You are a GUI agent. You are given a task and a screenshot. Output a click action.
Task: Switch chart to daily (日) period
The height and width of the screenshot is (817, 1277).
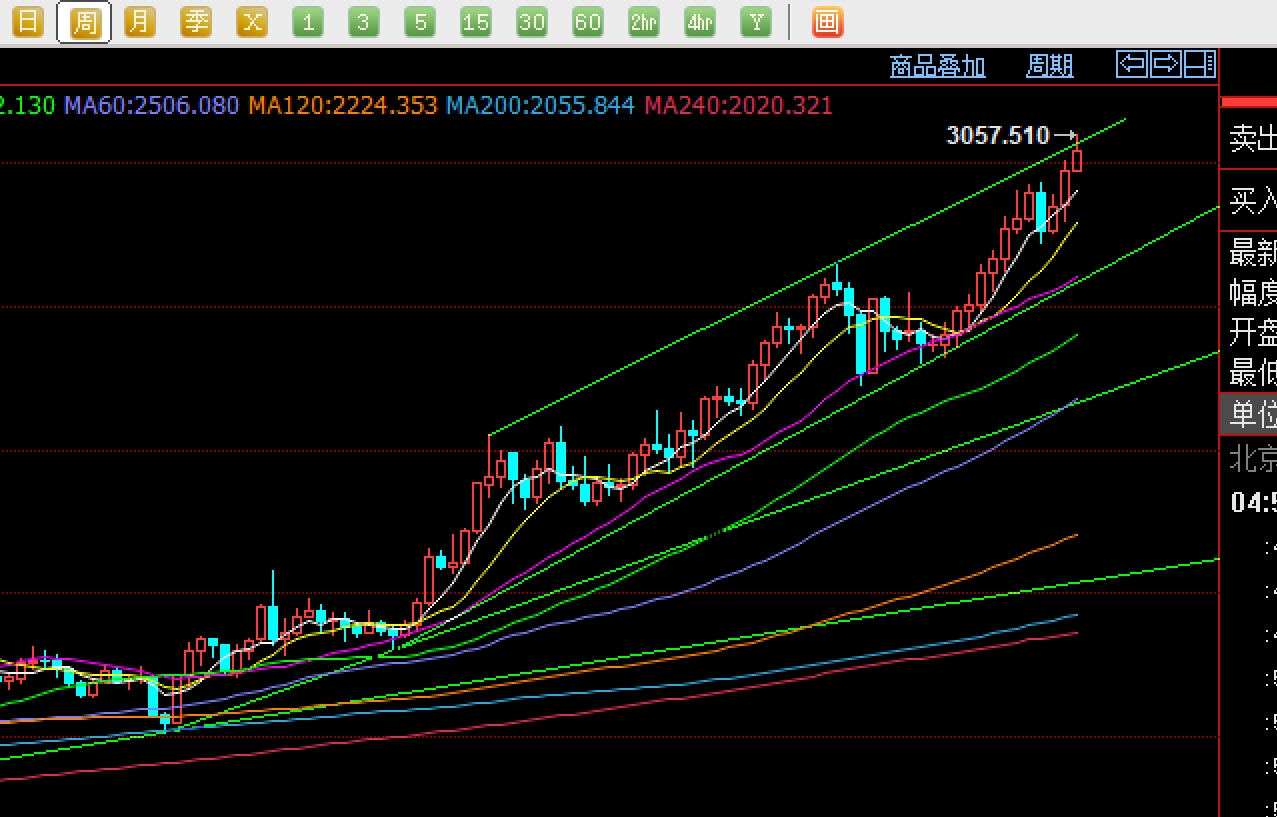pos(28,22)
